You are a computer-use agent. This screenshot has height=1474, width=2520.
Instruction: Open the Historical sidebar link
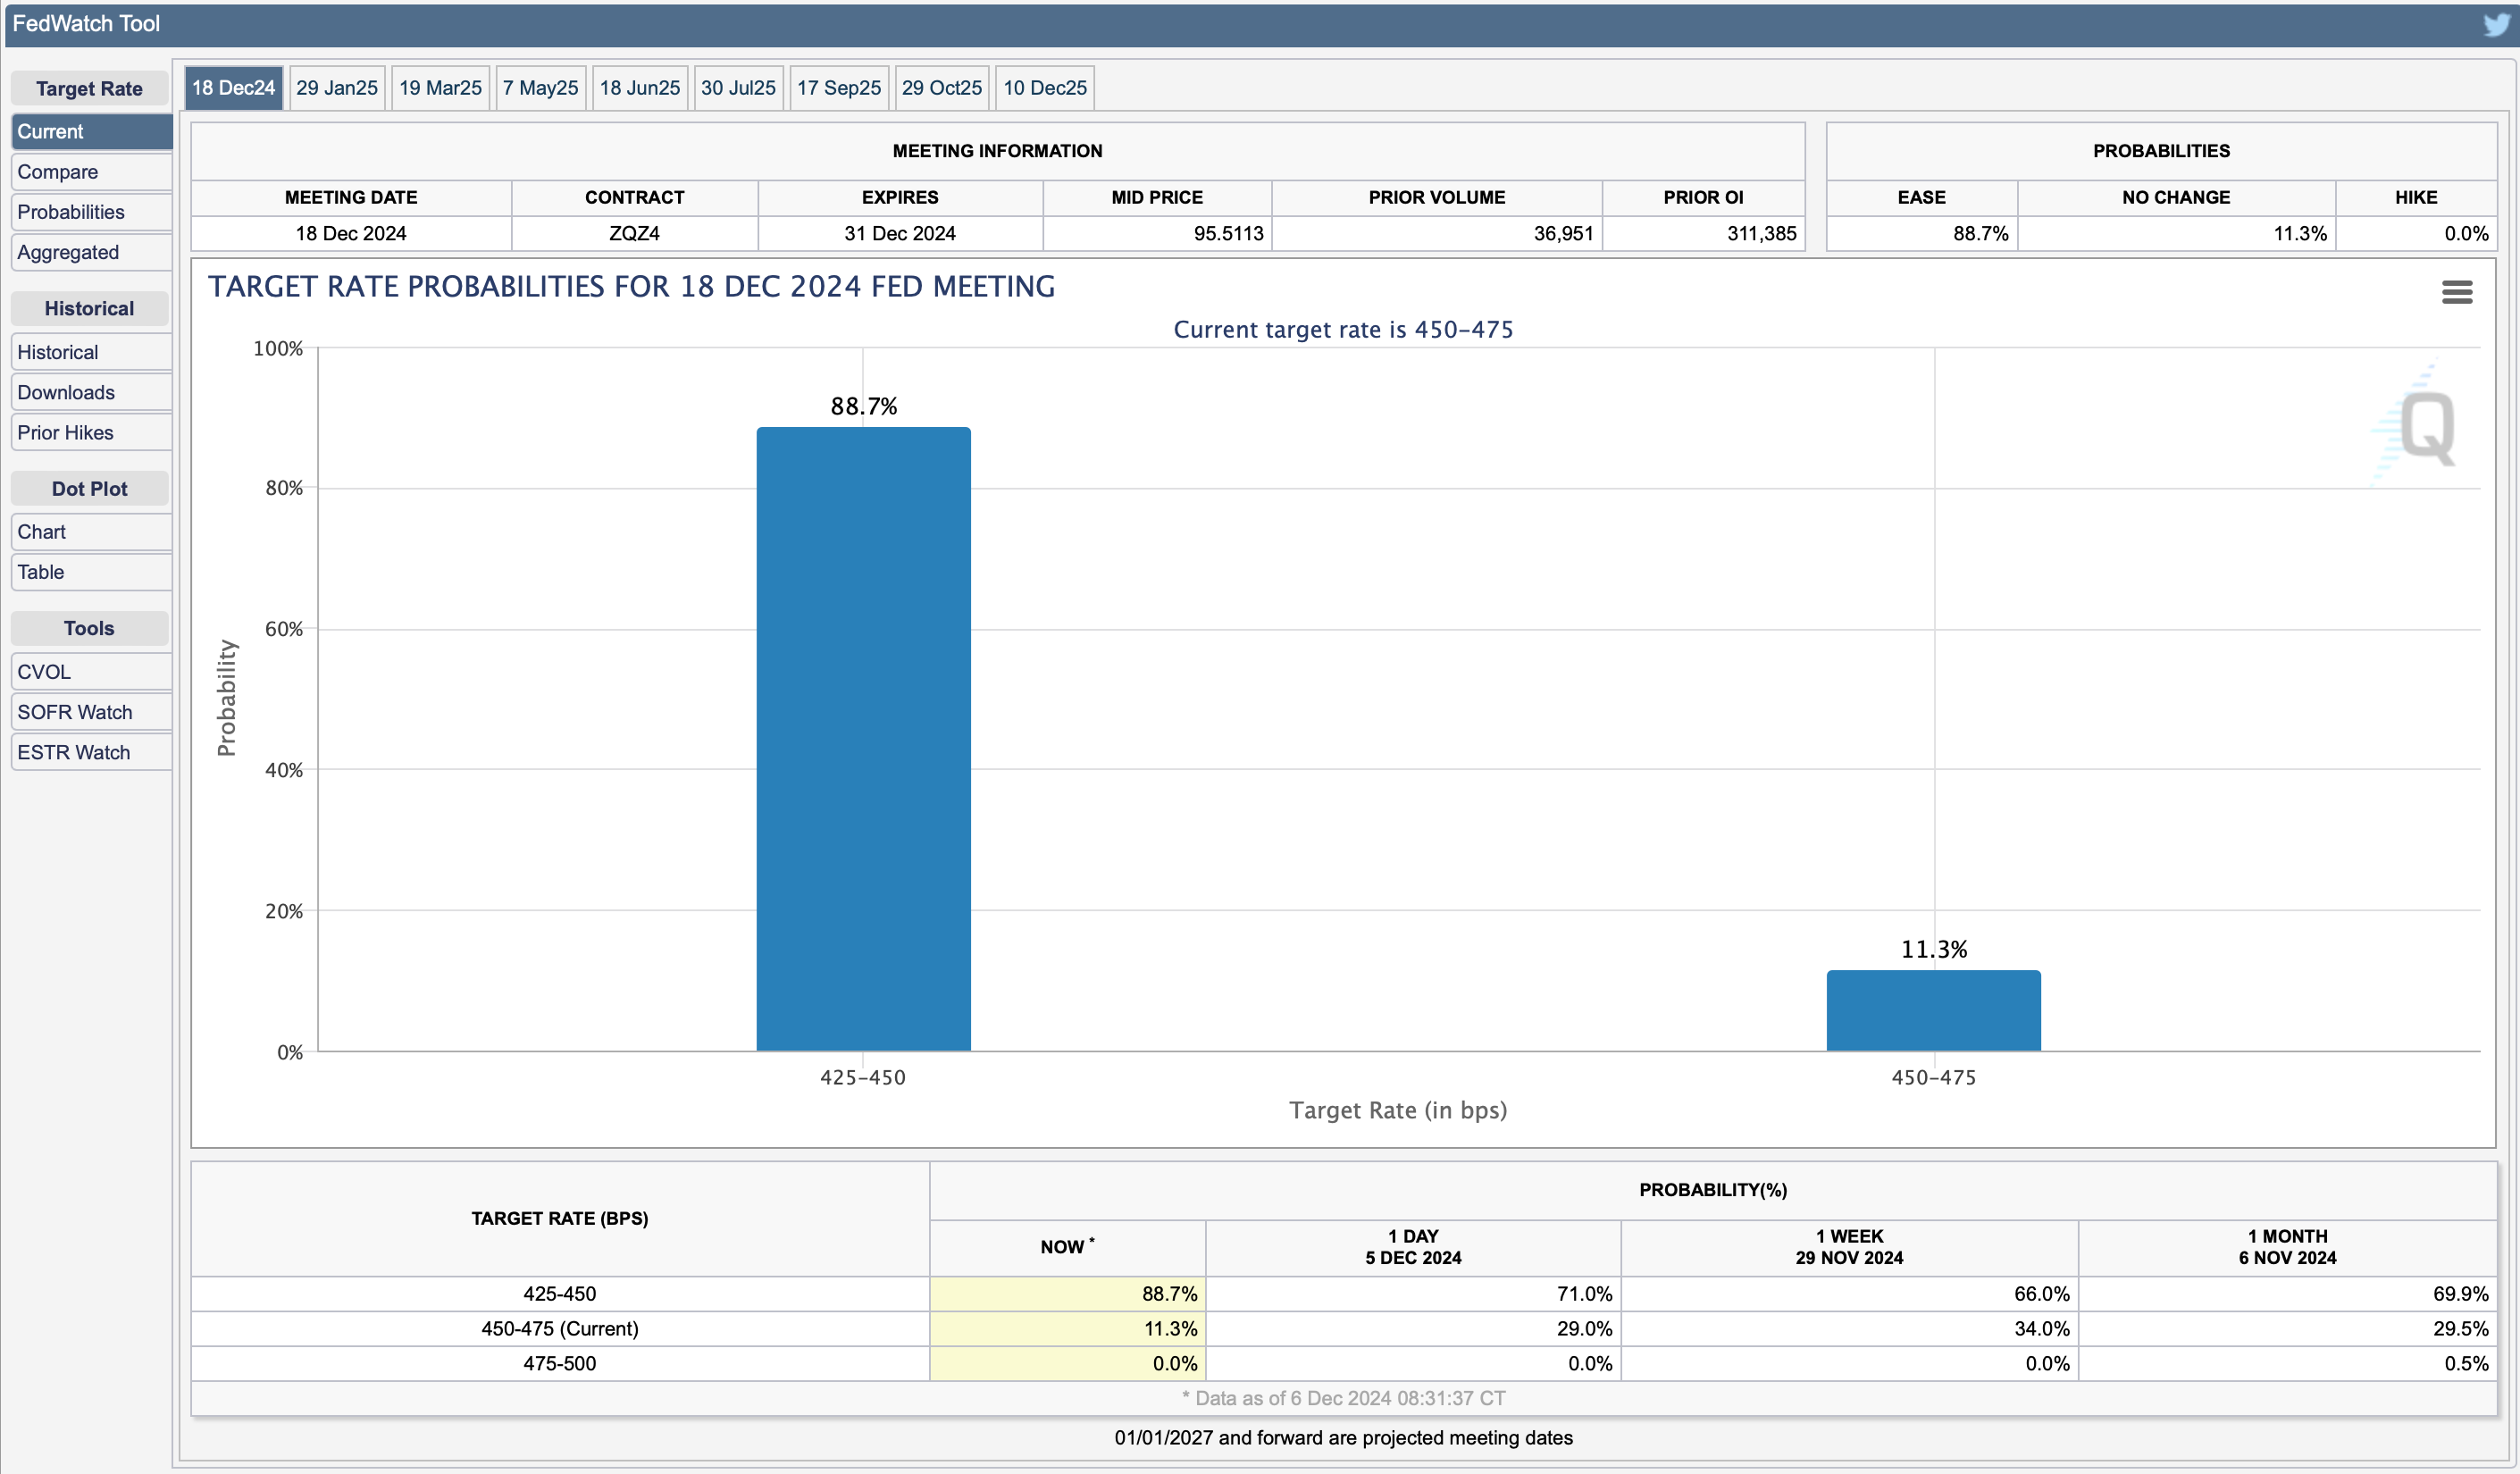pos(90,352)
